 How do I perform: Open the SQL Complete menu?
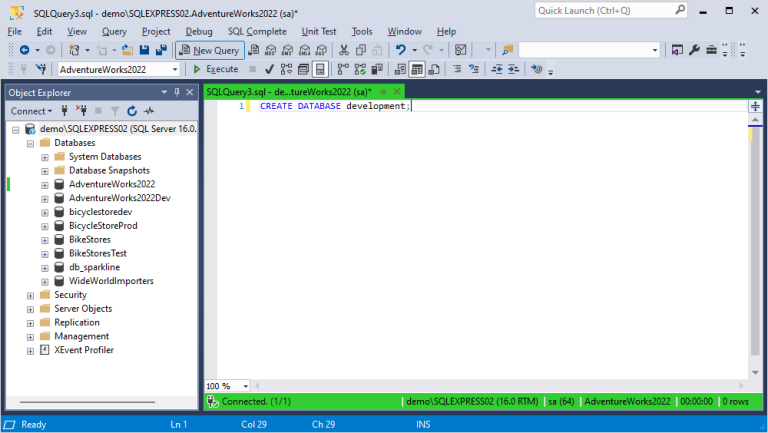click(257, 31)
